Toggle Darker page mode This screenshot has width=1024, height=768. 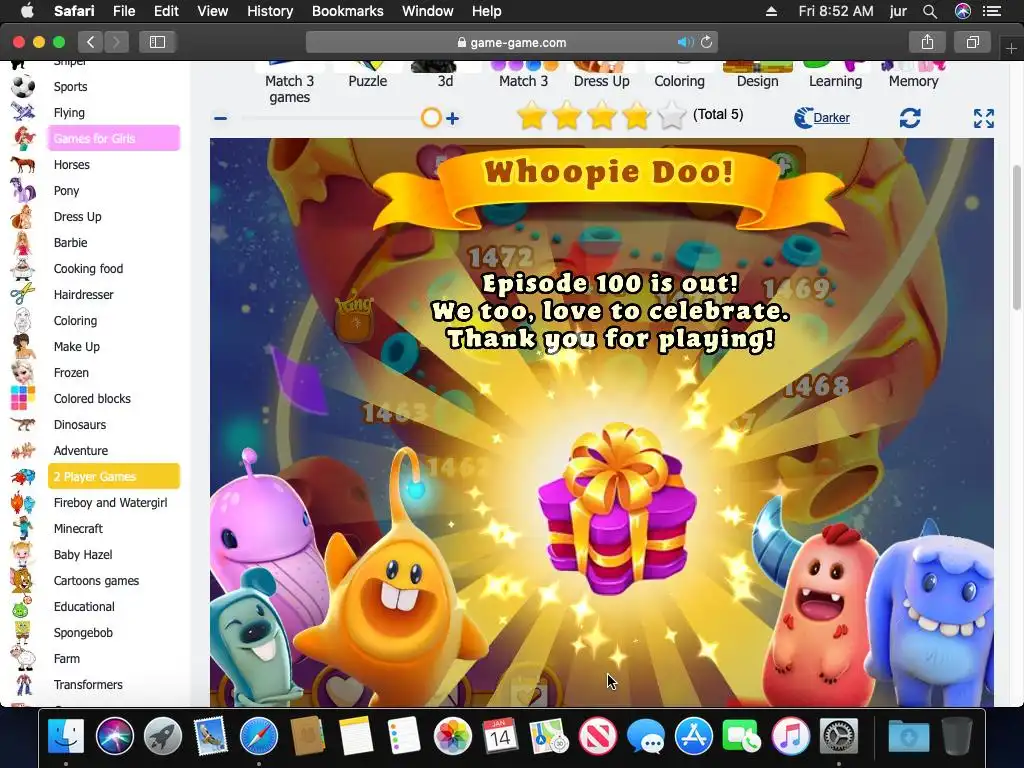pyautogui.click(x=822, y=118)
